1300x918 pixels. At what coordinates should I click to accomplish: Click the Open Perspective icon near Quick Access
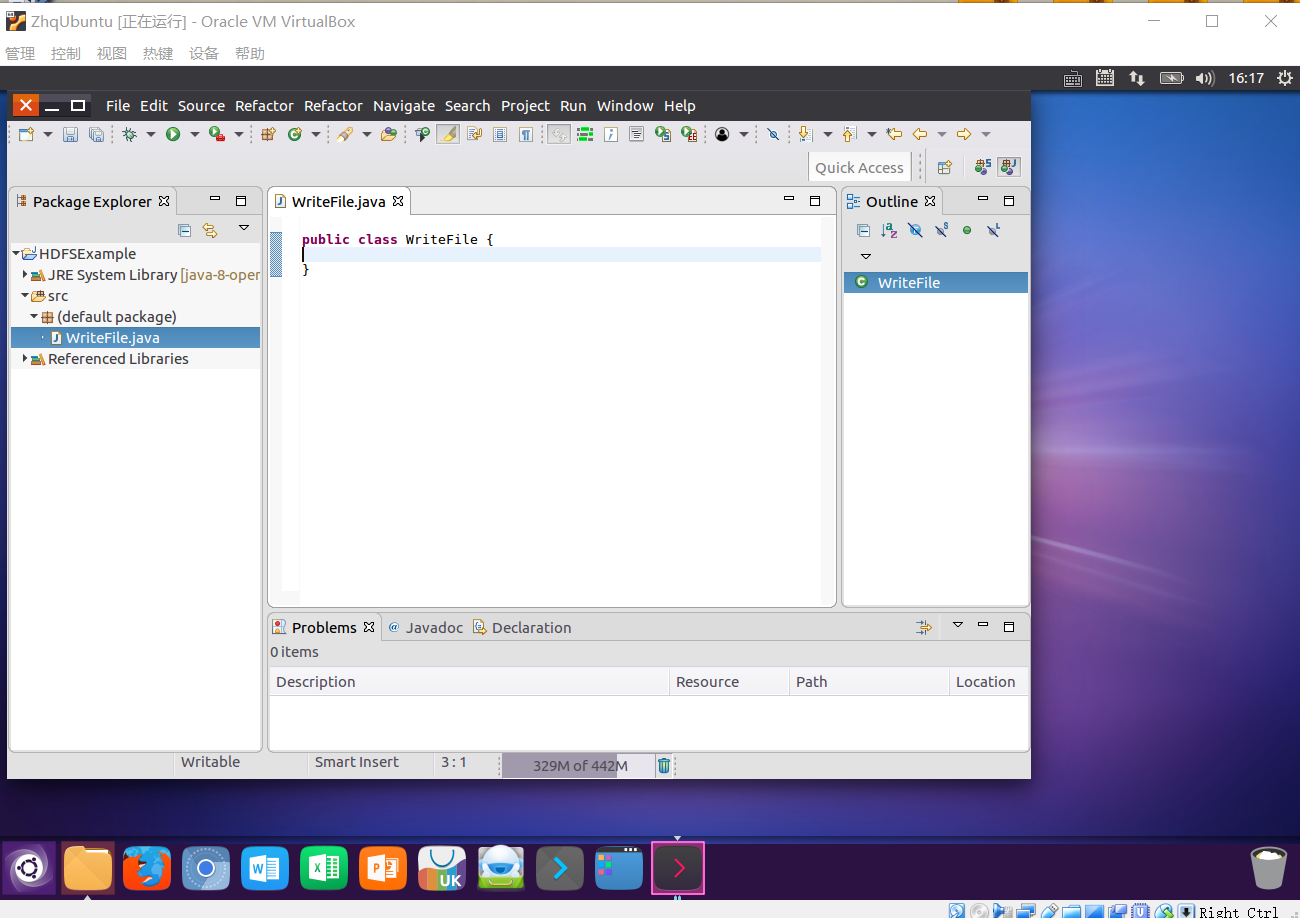944,167
